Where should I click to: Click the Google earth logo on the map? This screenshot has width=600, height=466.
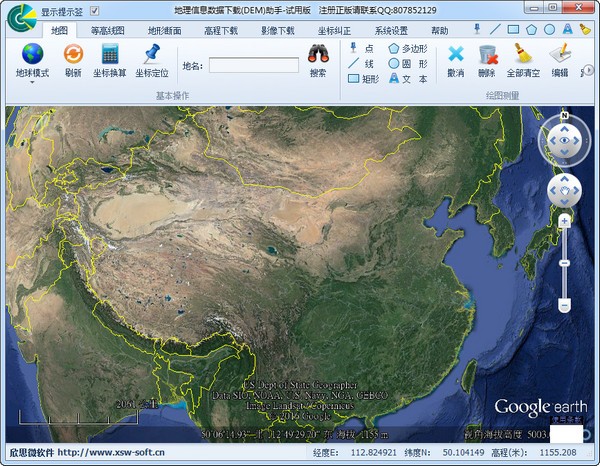coord(541,407)
